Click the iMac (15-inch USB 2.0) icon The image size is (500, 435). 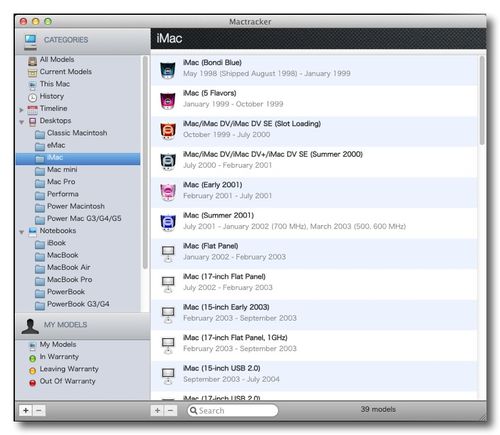click(x=168, y=376)
